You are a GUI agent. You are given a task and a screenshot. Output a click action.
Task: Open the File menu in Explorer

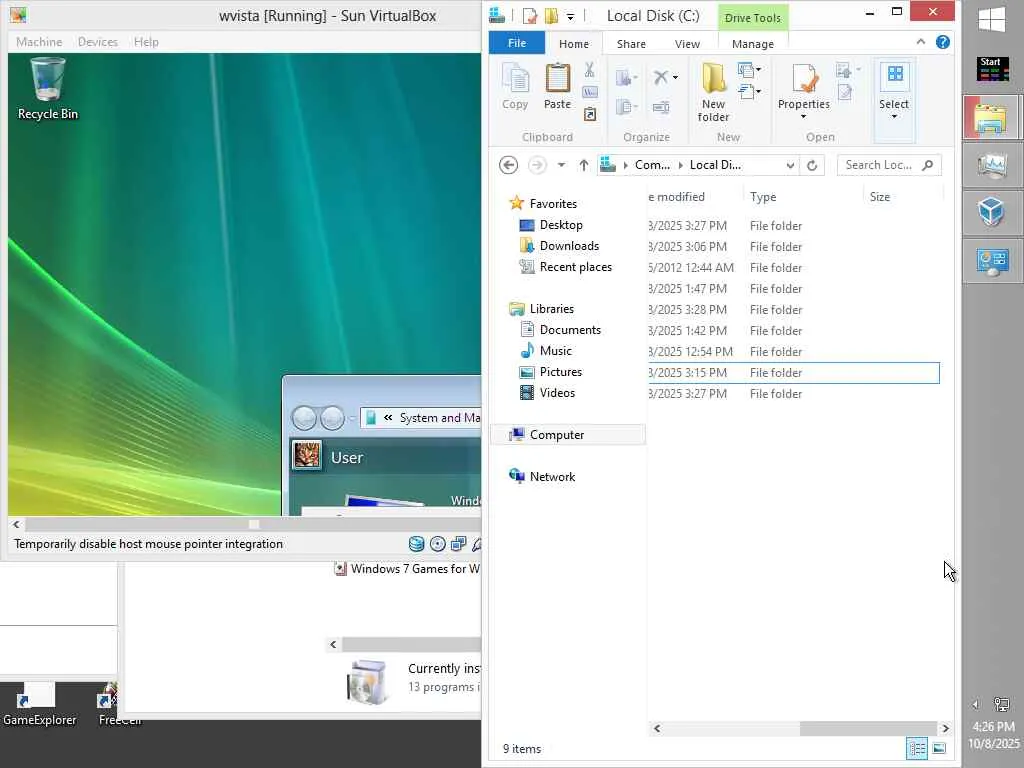point(517,43)
